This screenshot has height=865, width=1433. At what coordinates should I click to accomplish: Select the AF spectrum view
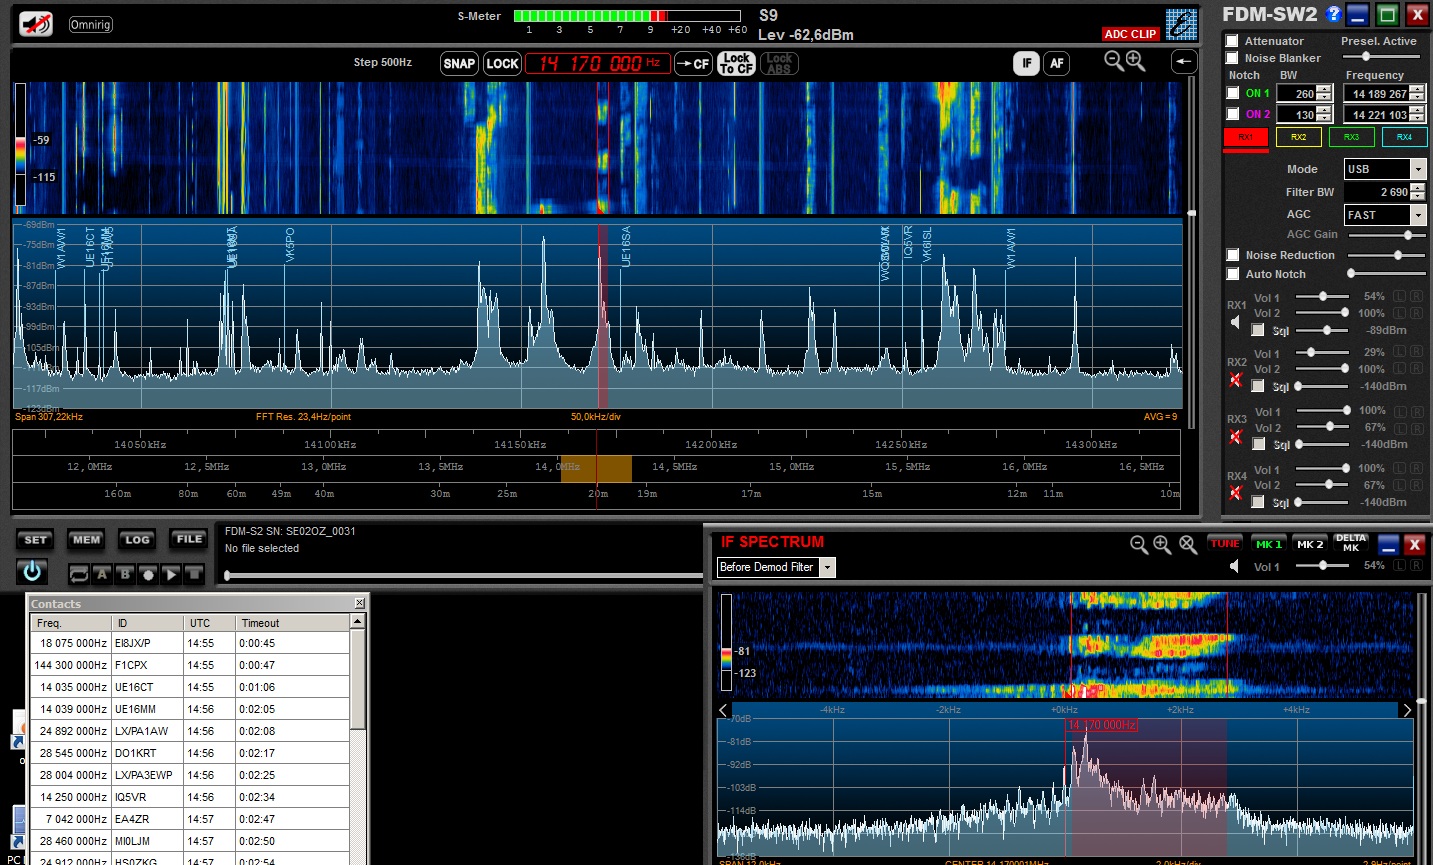pyautogui.click(x=1056, y=63)
